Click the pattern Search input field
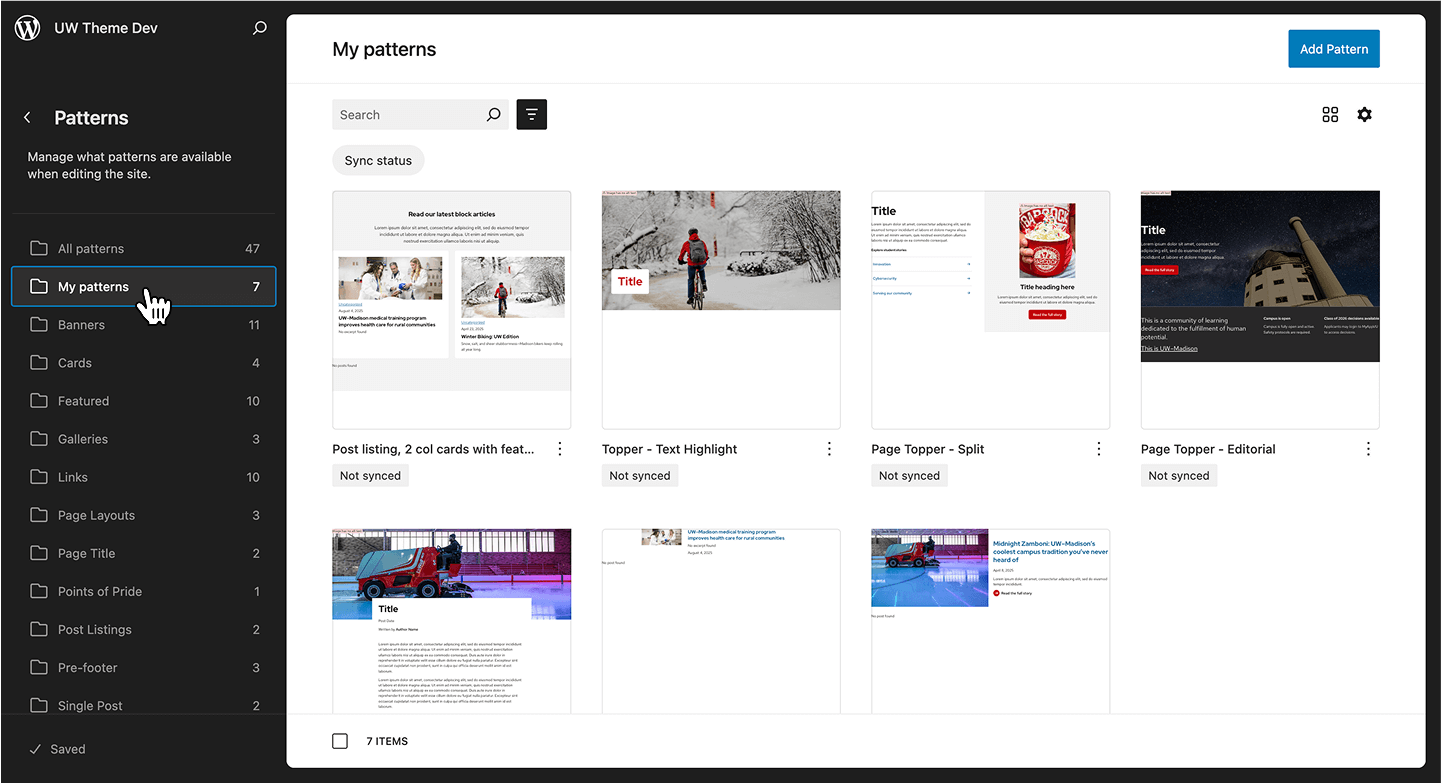This screenshot has width=1441, height=784. pyautogui.click(x=408, y=115)
